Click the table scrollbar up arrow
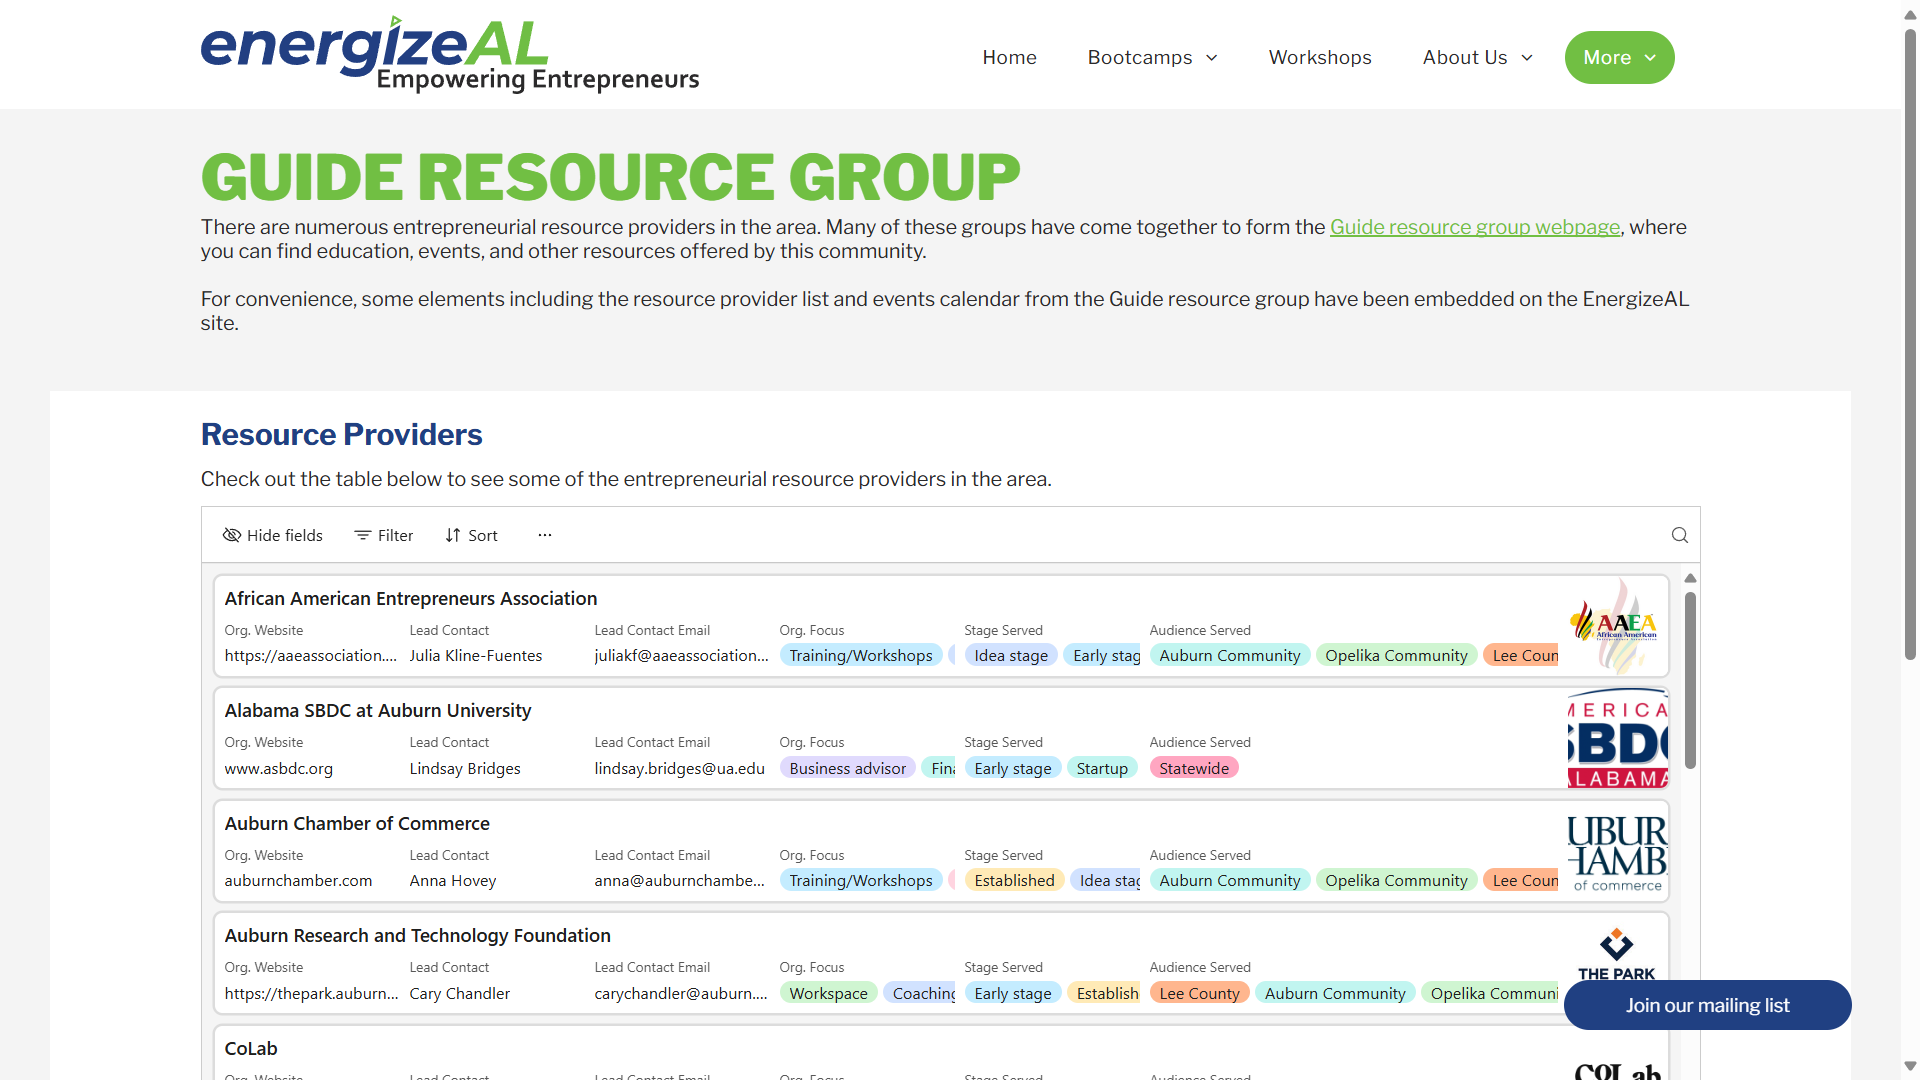1920x1080 pixels. click(1690, 579)
